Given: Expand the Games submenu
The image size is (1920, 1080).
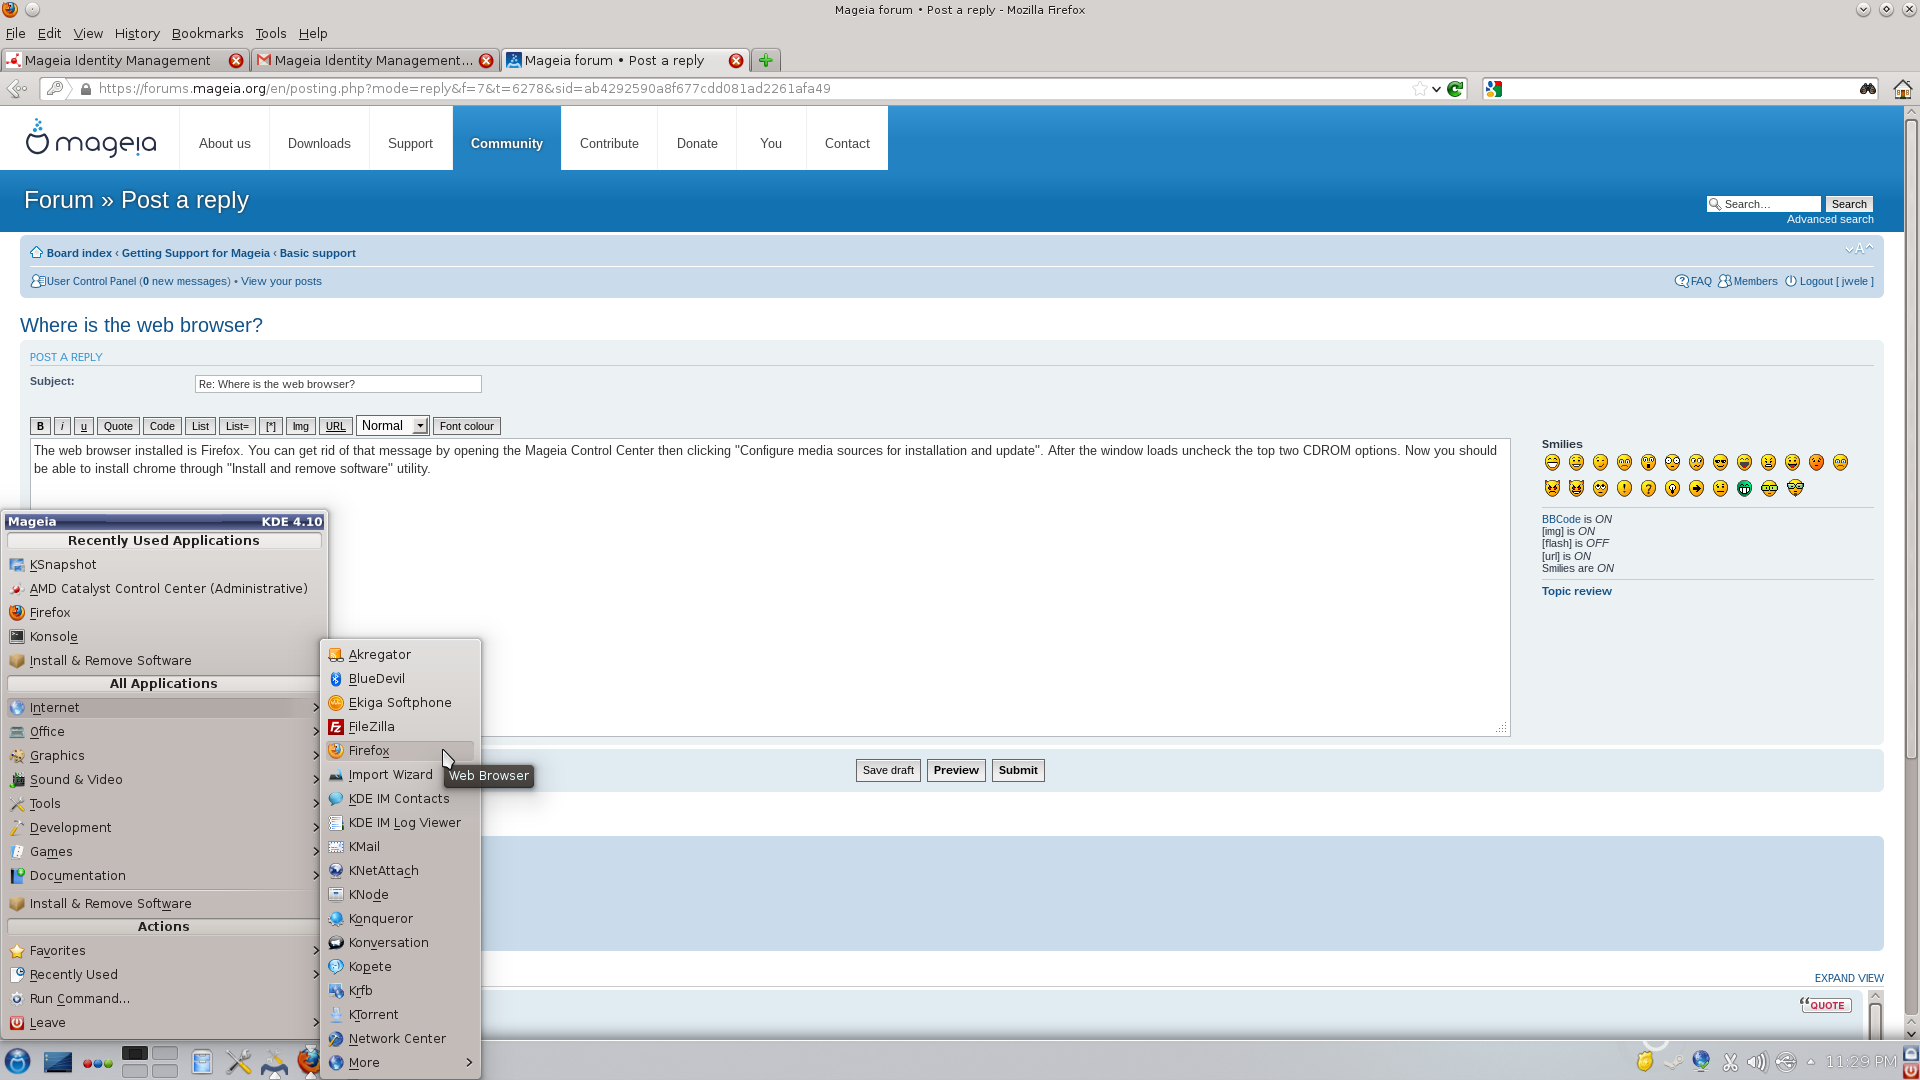Looking at the screenshot, I should 164,852.
